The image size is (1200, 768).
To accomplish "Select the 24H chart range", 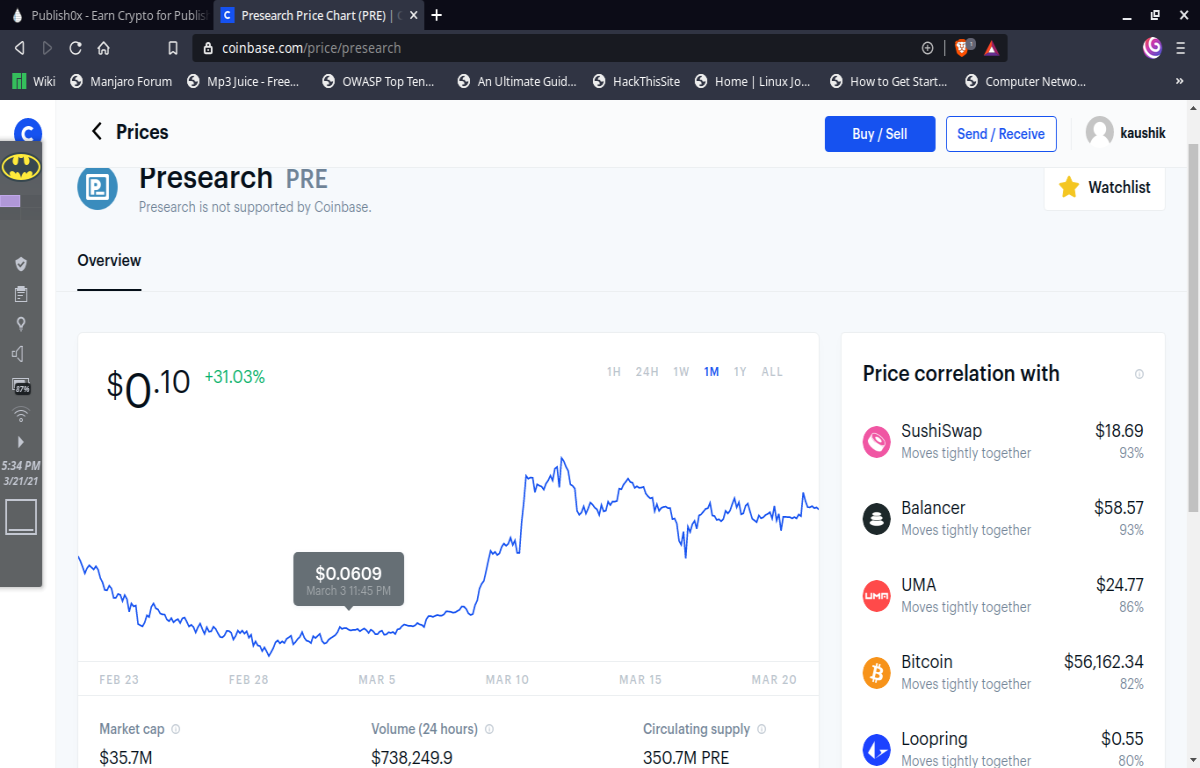I will (647, 372).
